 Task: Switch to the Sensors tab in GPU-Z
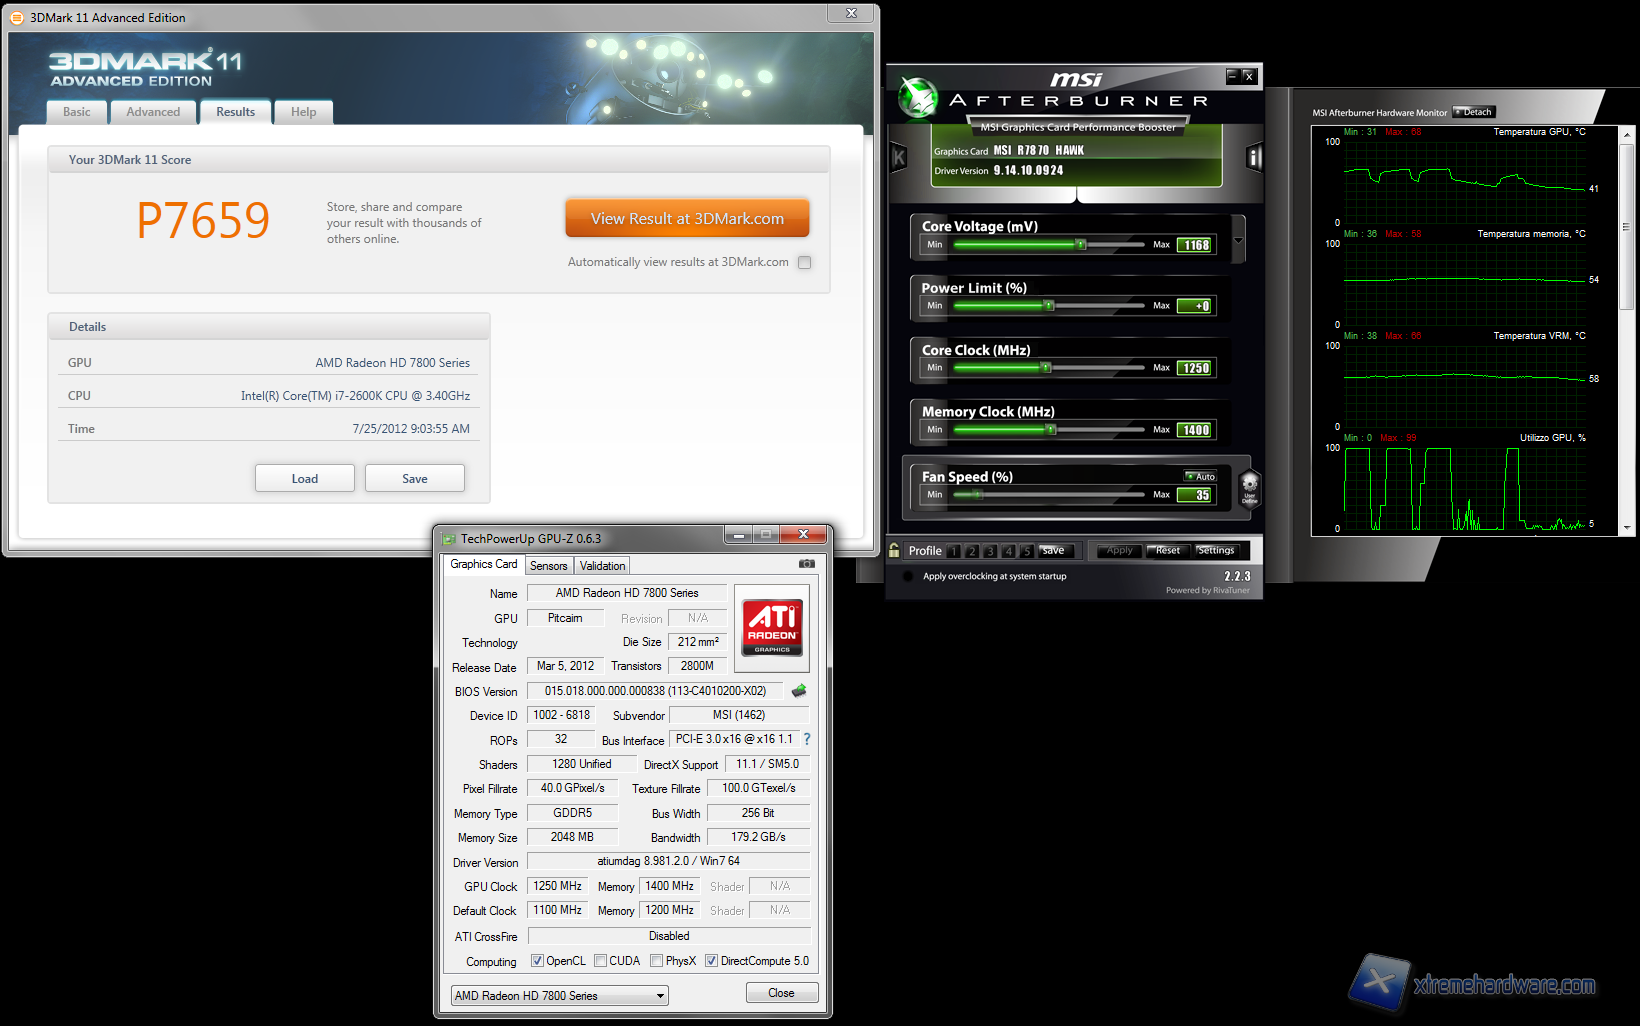[548, 566]
